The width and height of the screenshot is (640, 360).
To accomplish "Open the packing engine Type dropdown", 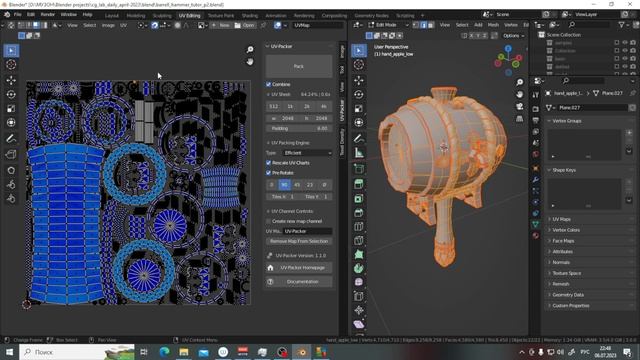I will pyautogui.click(x=308, y=153).
